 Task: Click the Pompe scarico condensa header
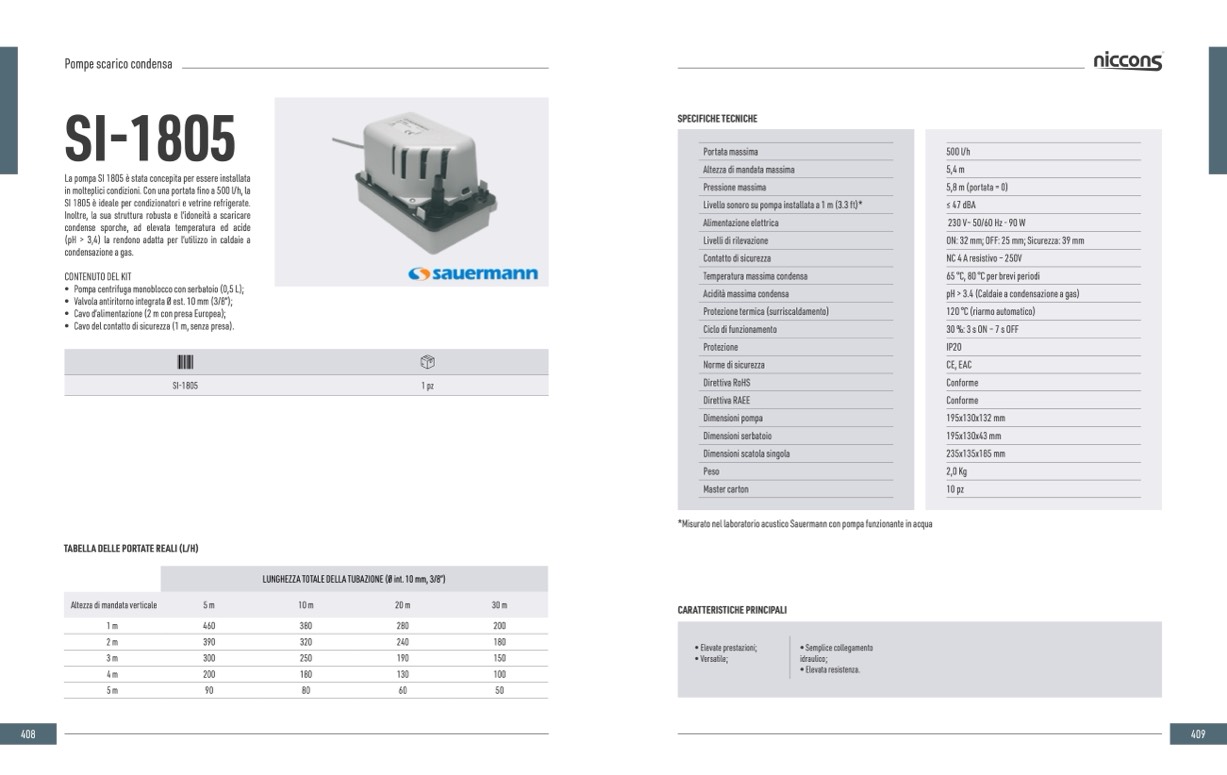[x=118, y=64]
